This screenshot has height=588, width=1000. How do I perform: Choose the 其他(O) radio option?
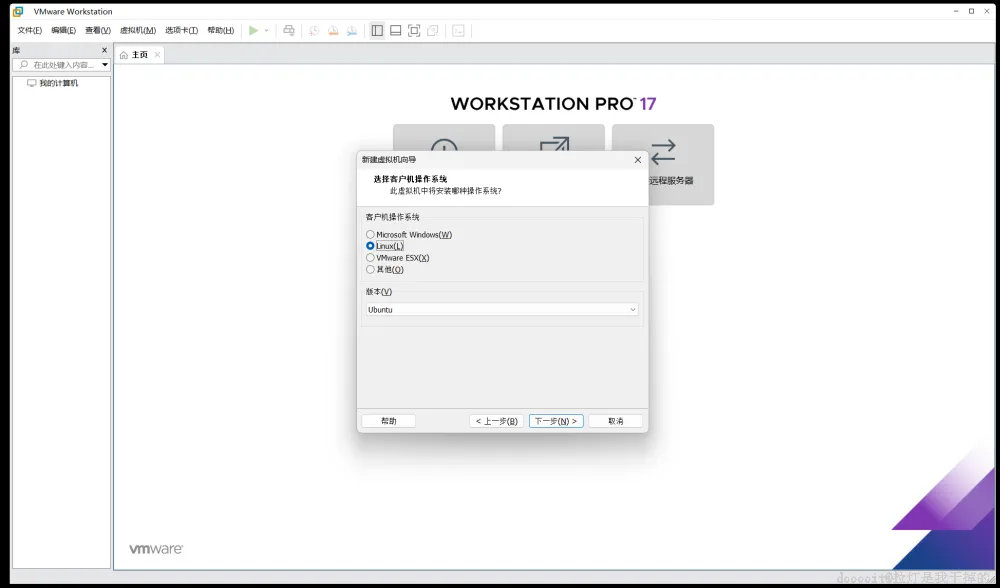(370, 269)
